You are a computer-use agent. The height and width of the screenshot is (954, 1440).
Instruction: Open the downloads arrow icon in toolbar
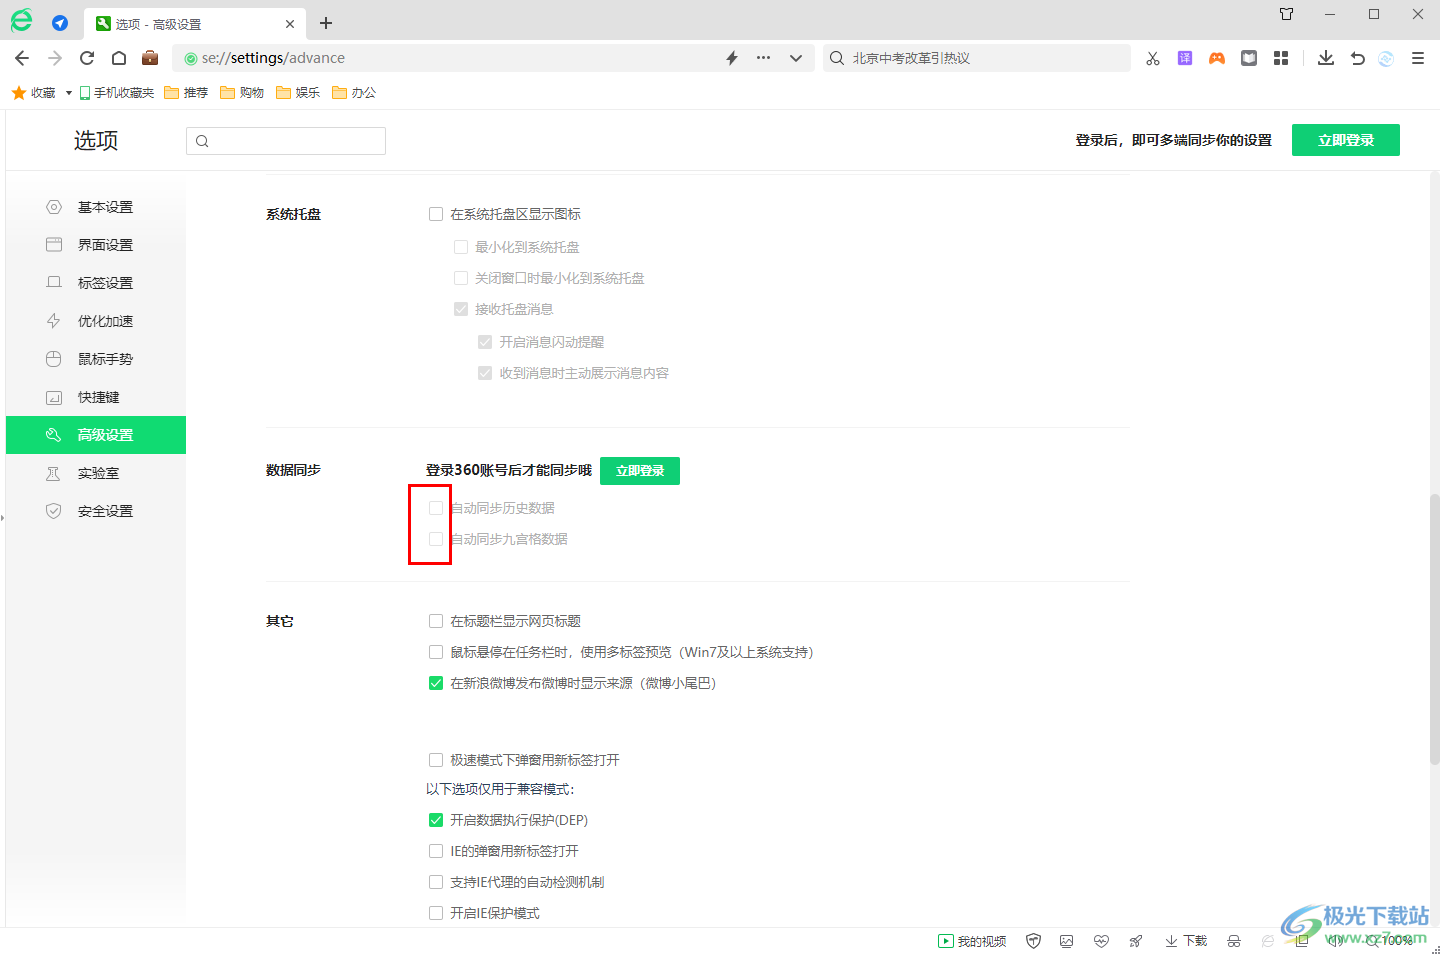(x=1326, y=58)
